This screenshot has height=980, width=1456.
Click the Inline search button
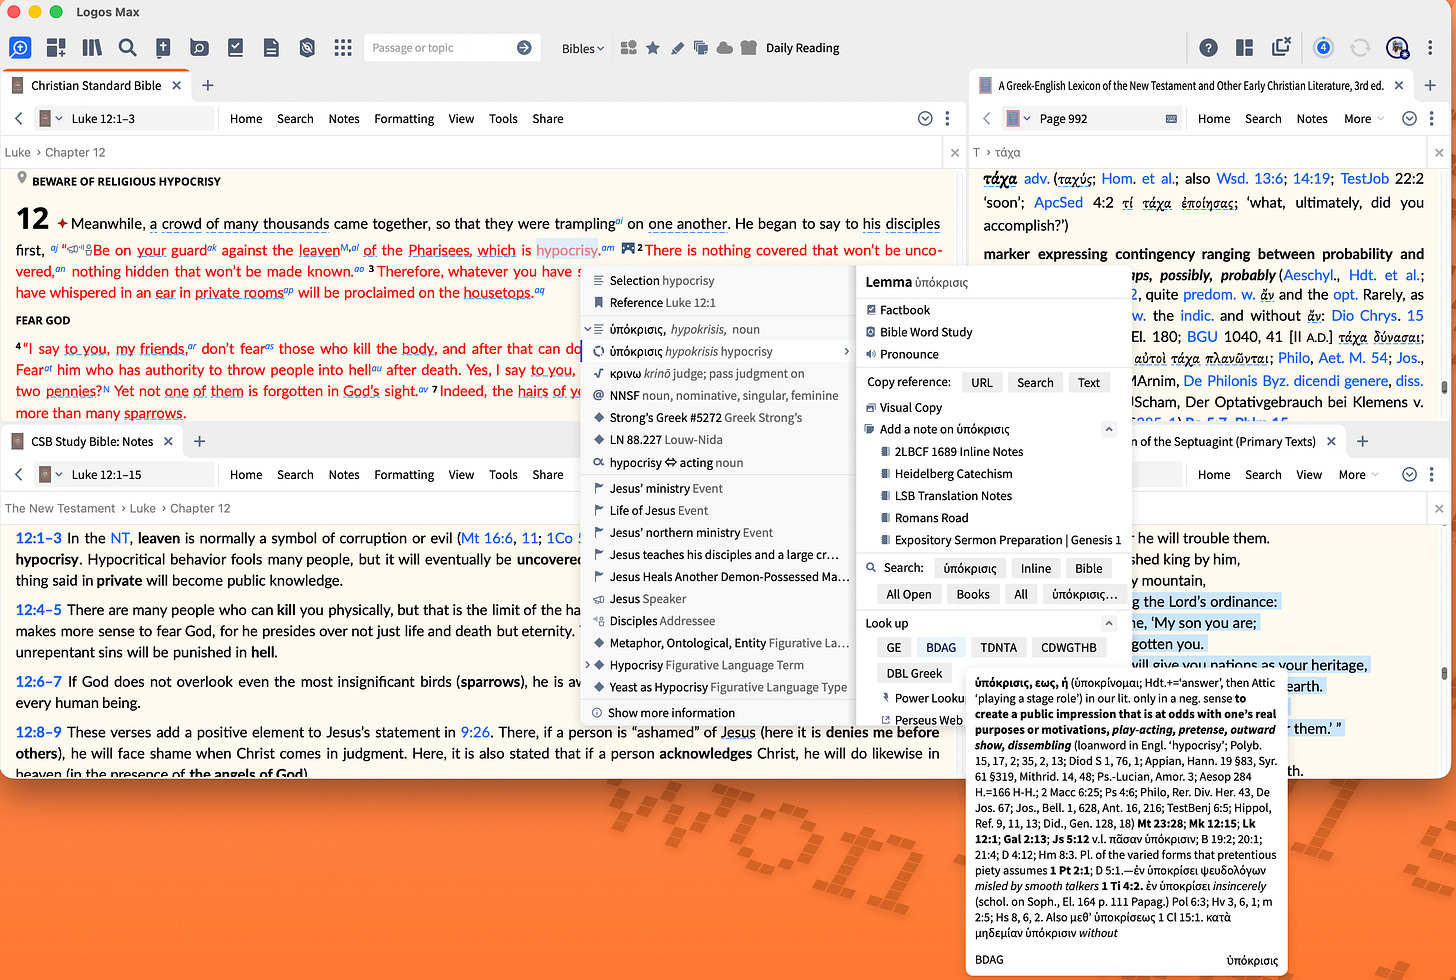click(x=1036, y=568)
